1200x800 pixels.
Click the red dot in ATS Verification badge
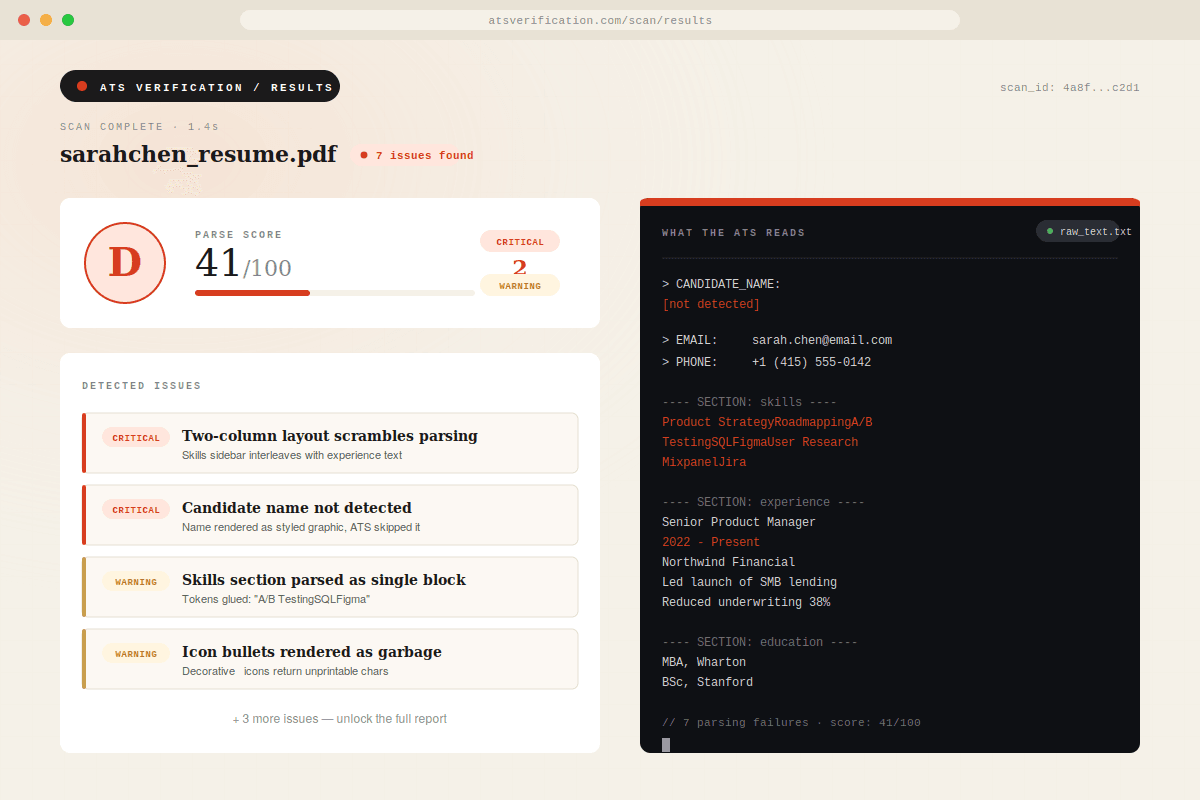tap(82, 86)
